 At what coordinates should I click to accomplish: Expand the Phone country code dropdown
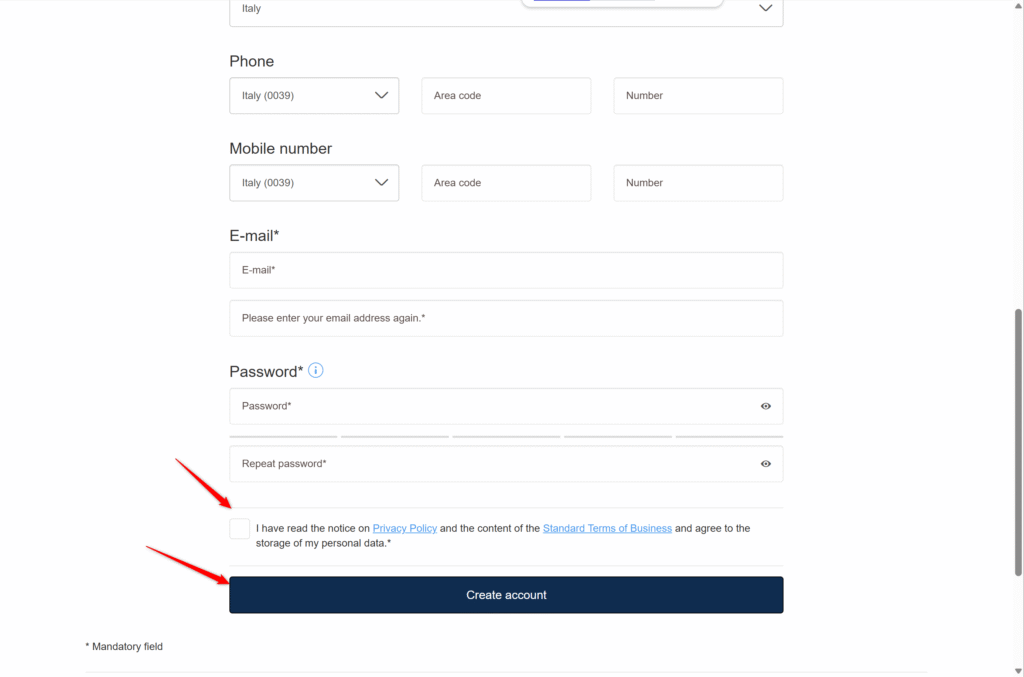pyautogui.click(x=314, y=95)
